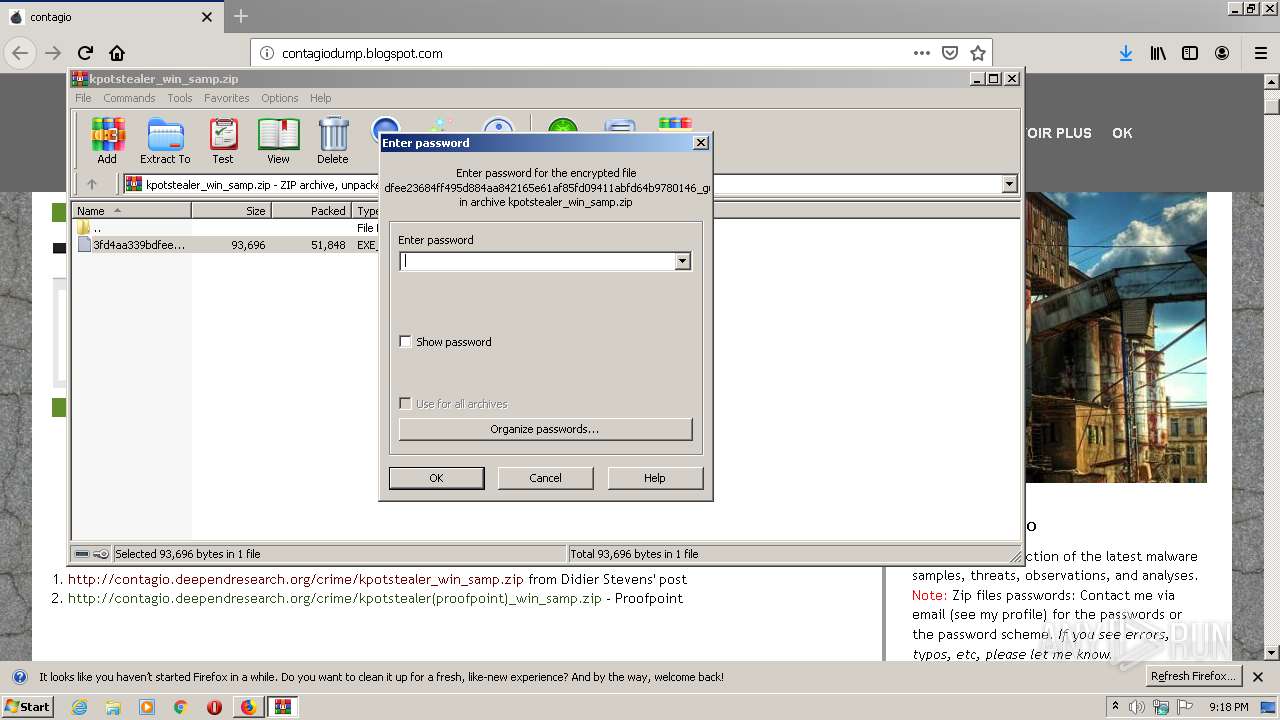The image size is (1280, 720).
Task: Click inside the password input field
Action: pos(537,261)
